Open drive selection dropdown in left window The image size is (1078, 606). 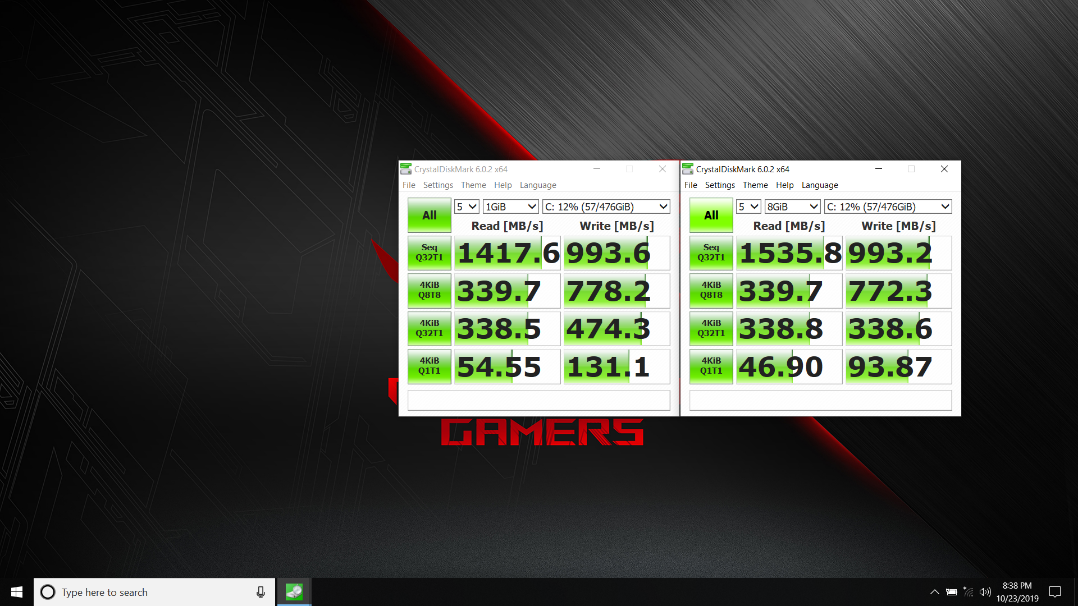coord(606,206)
